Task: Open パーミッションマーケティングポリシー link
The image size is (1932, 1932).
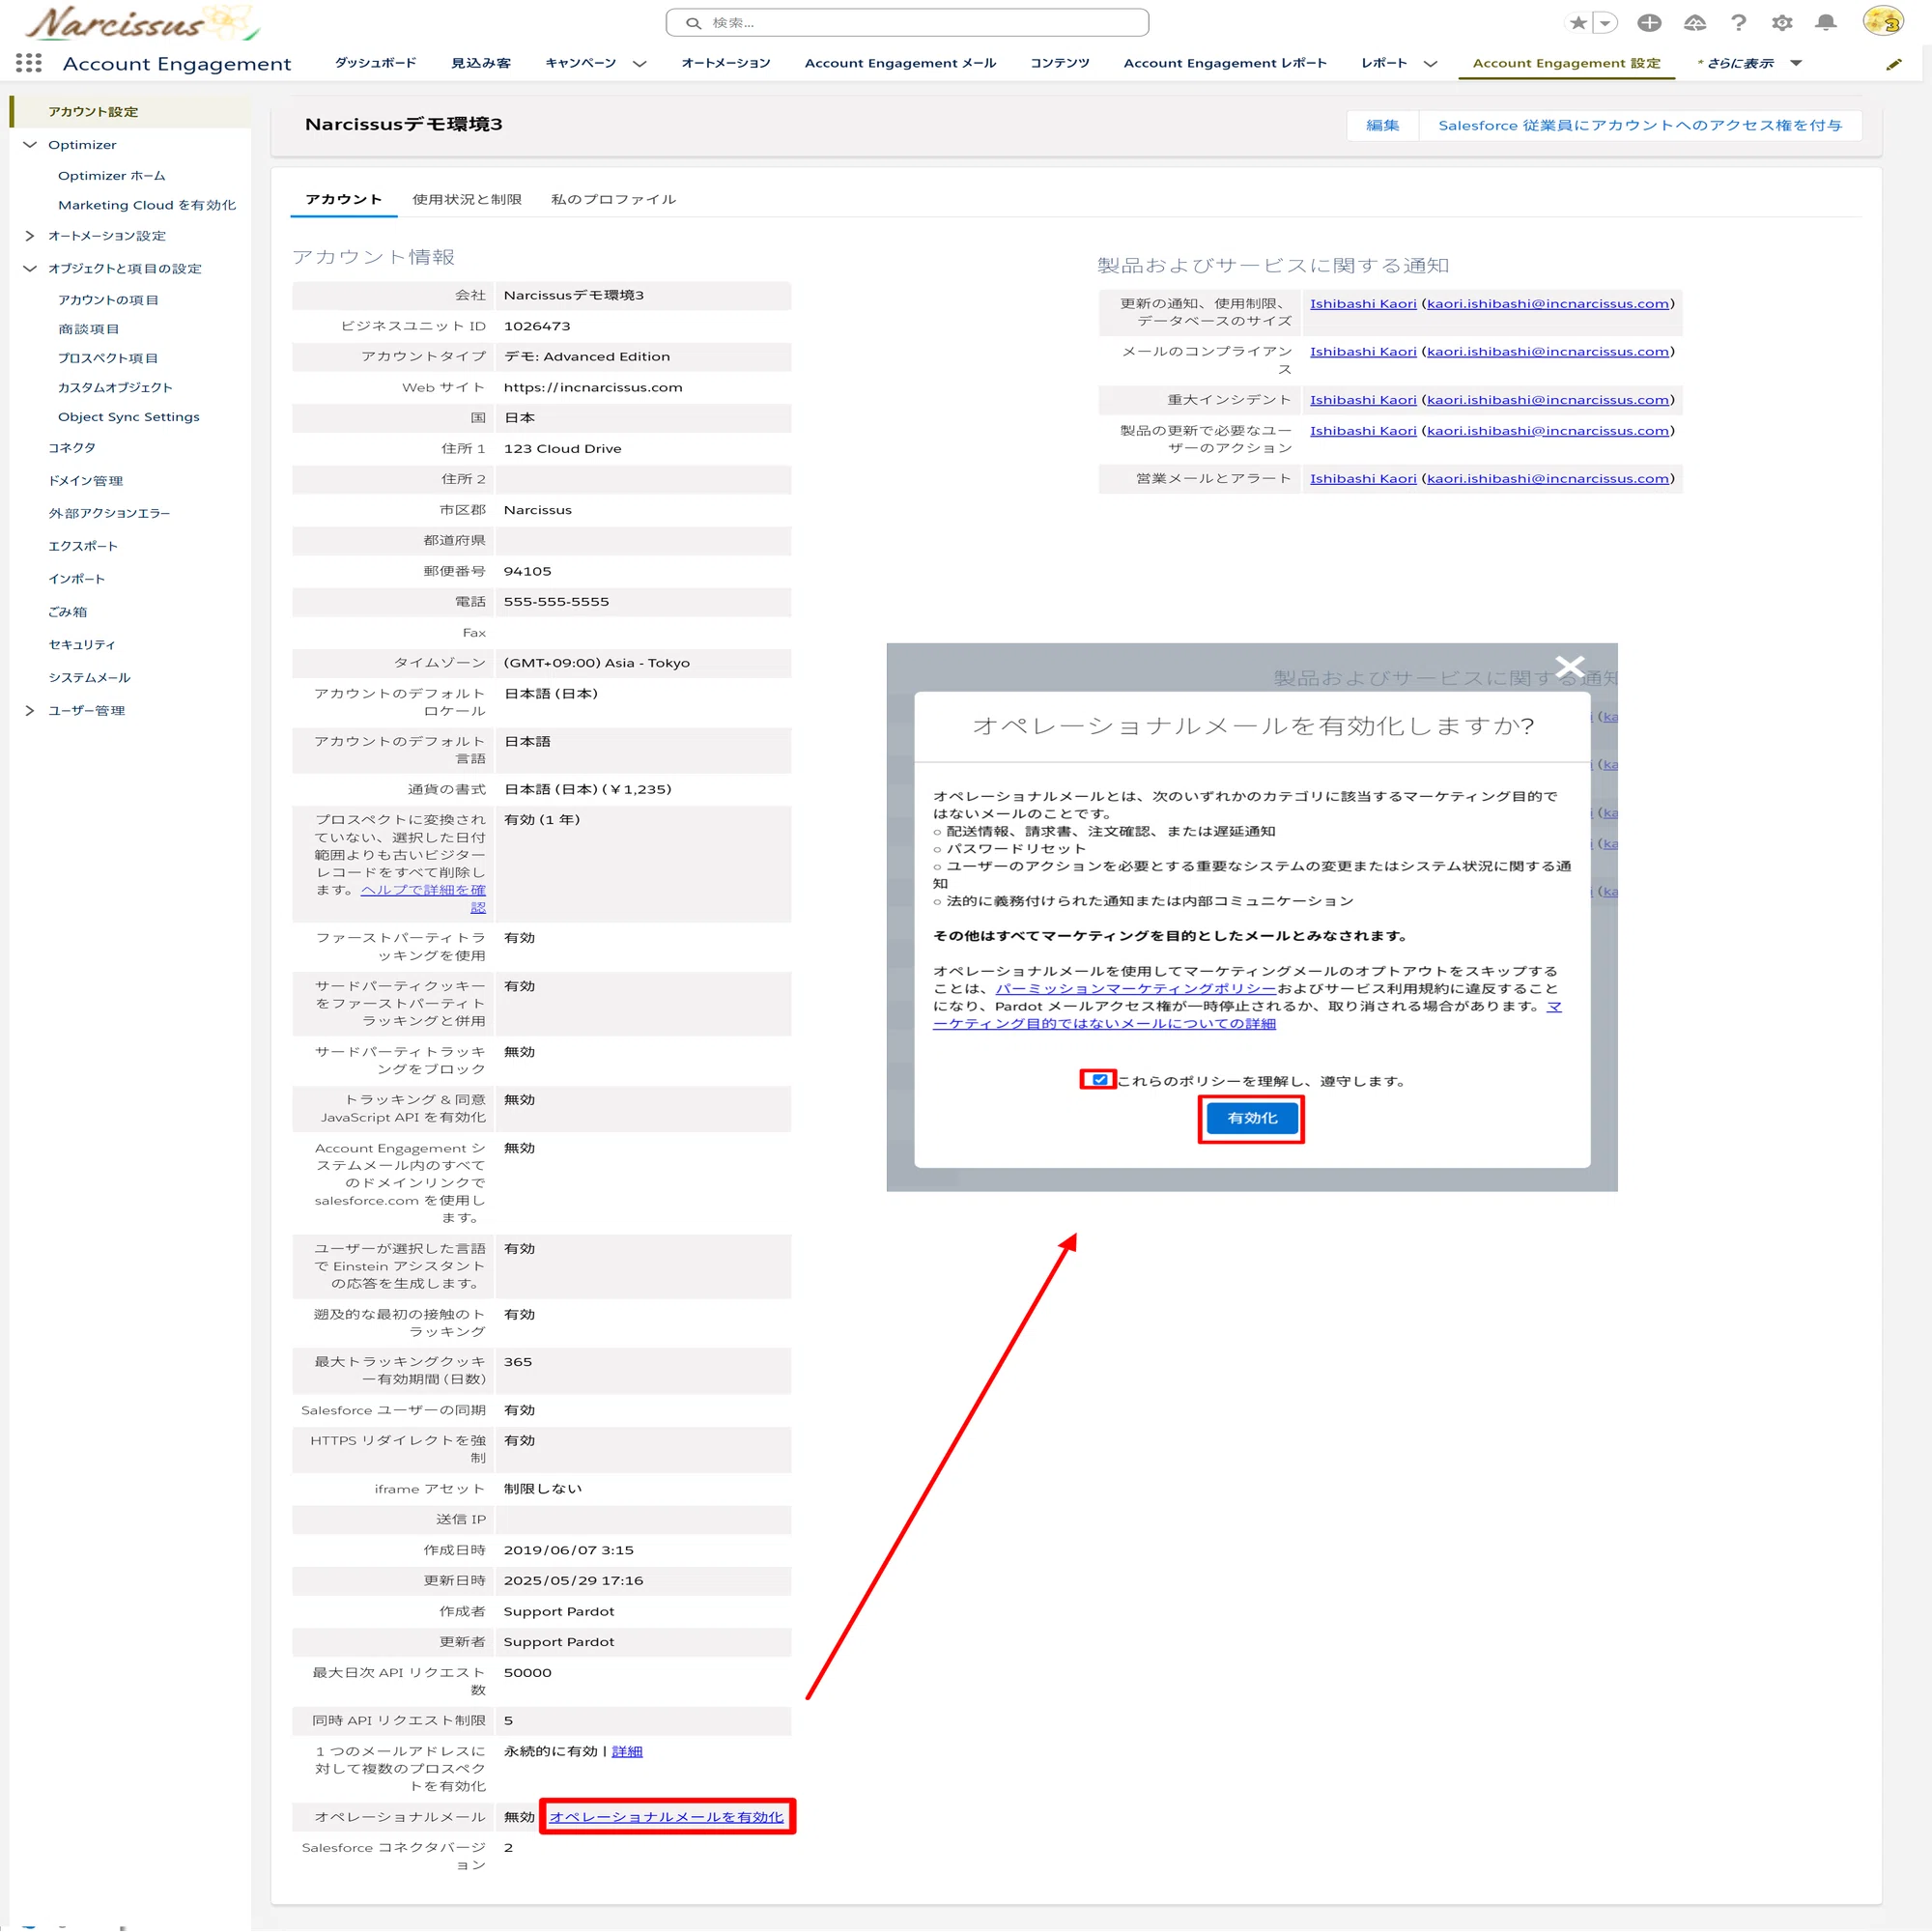Action: (x=1136, y=988)
